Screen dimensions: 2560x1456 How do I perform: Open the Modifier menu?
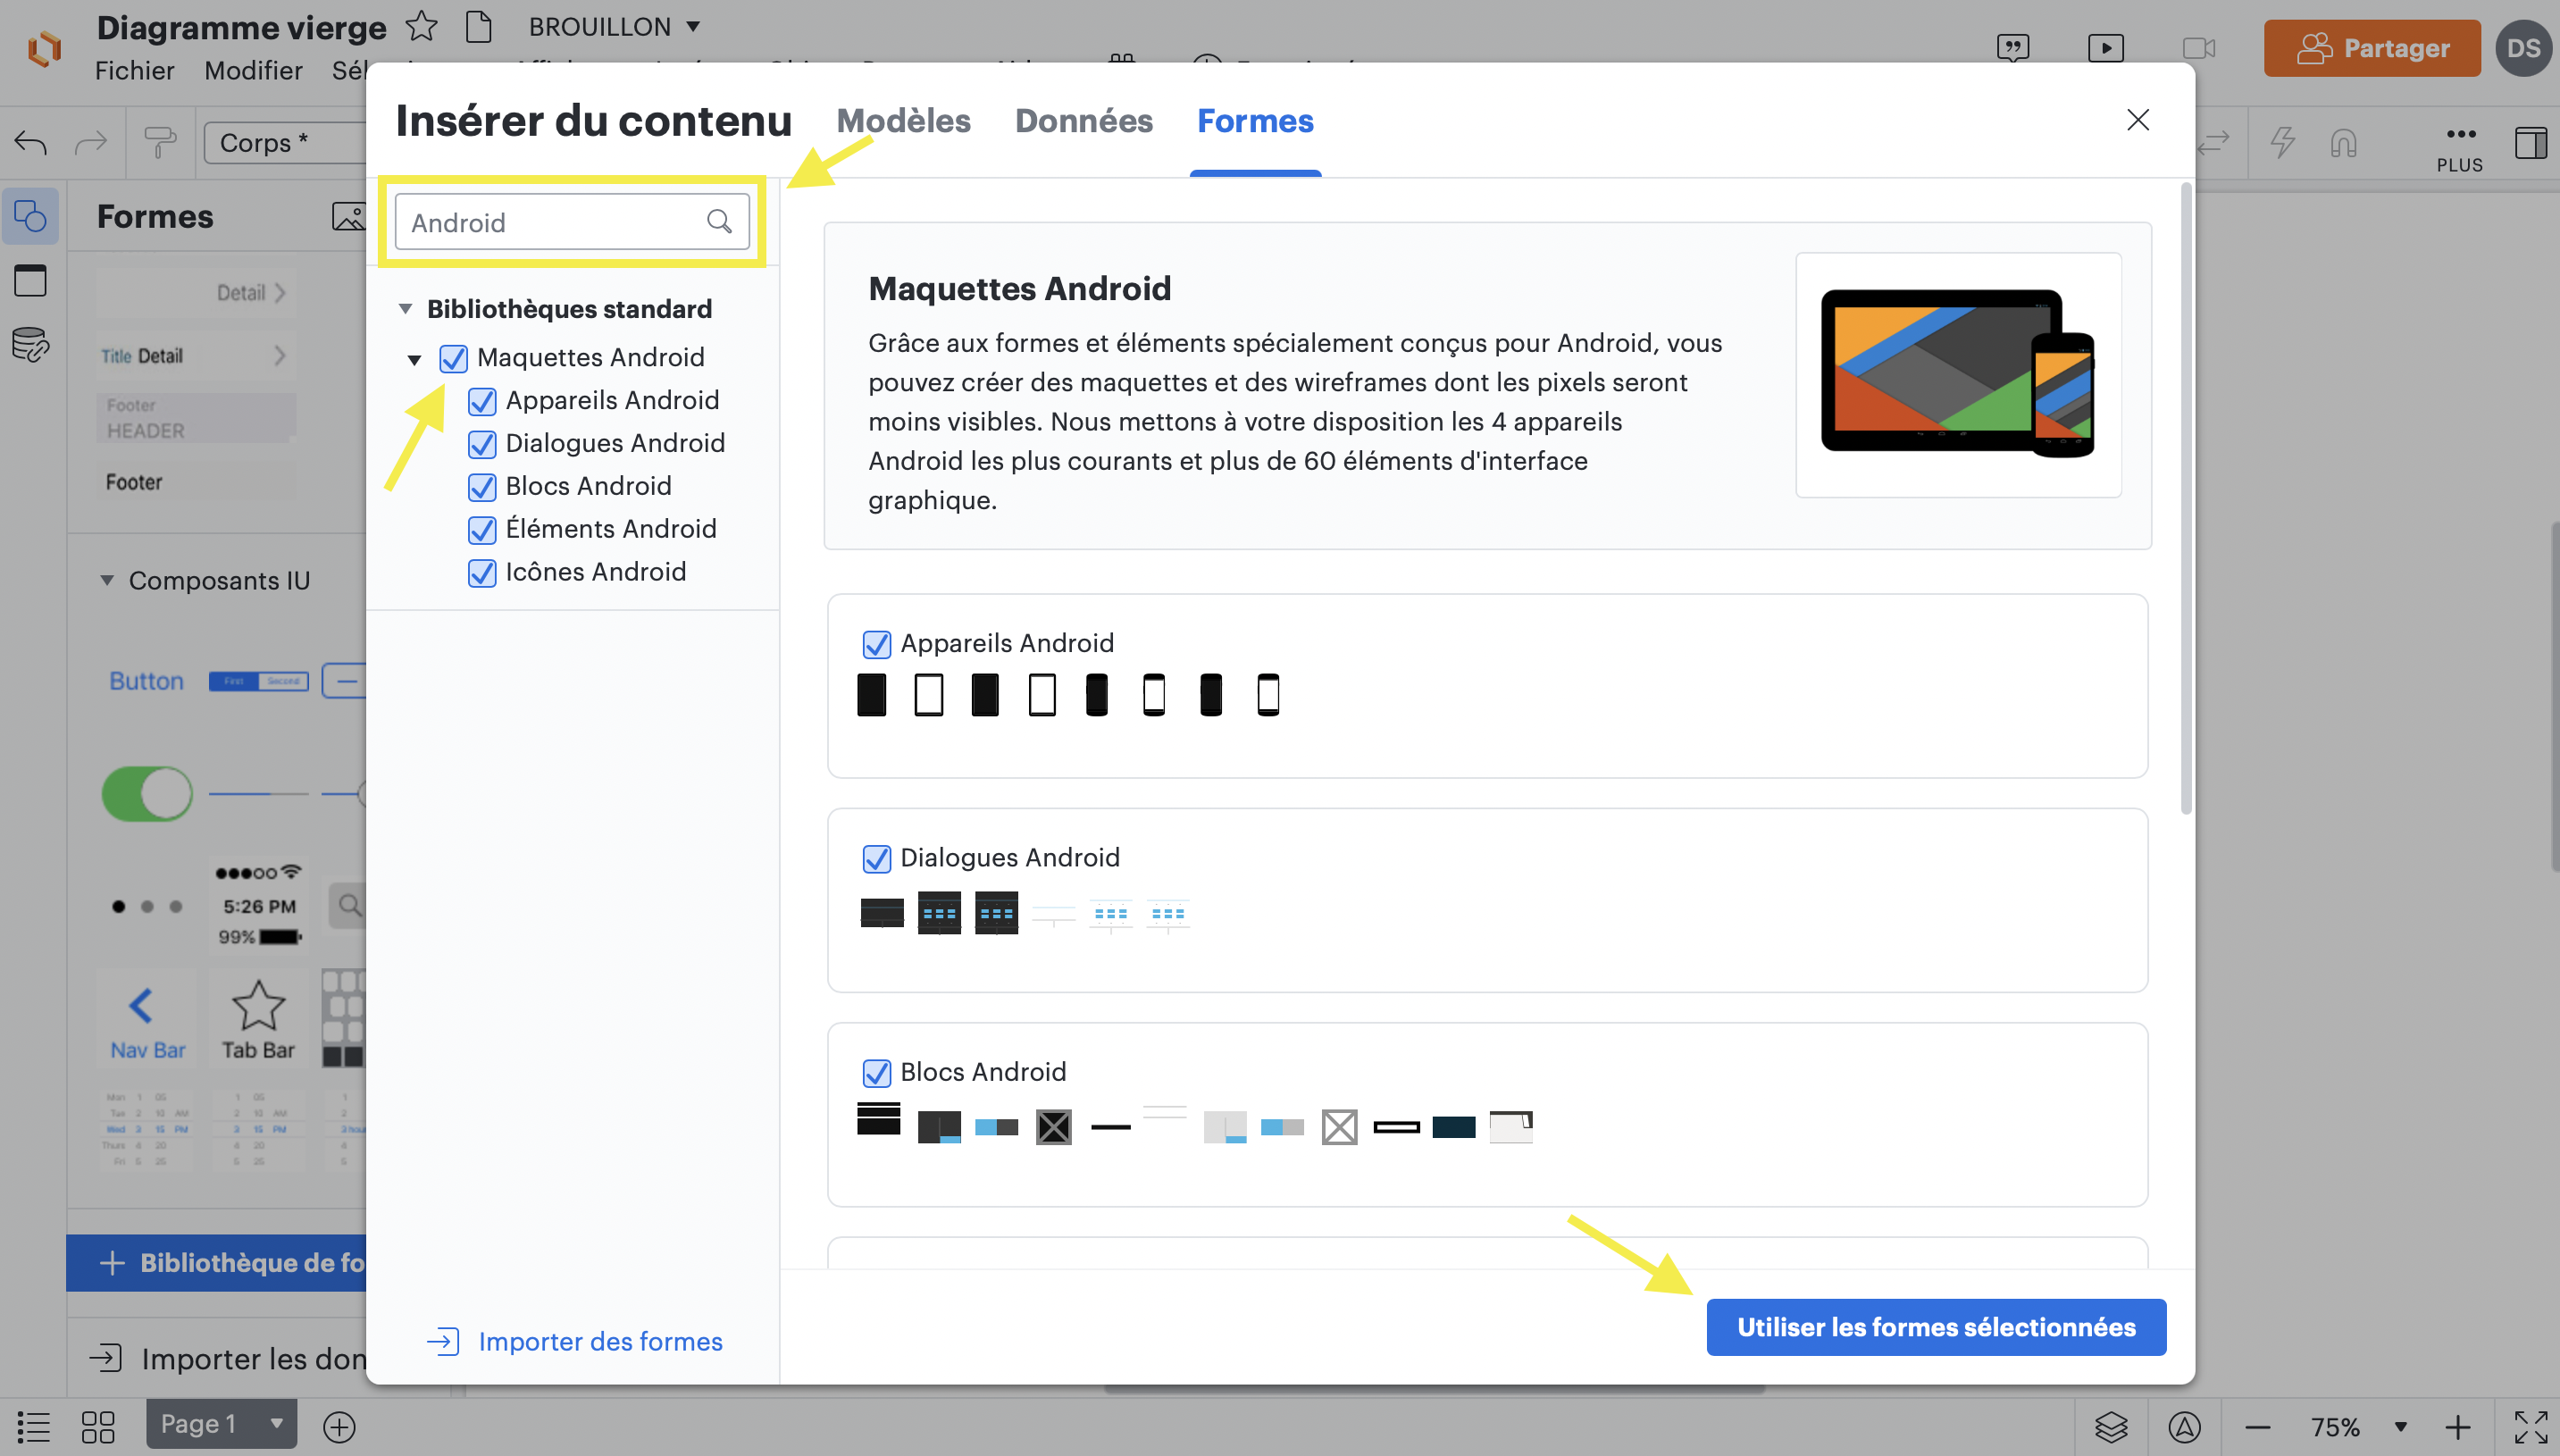[253, 71]
